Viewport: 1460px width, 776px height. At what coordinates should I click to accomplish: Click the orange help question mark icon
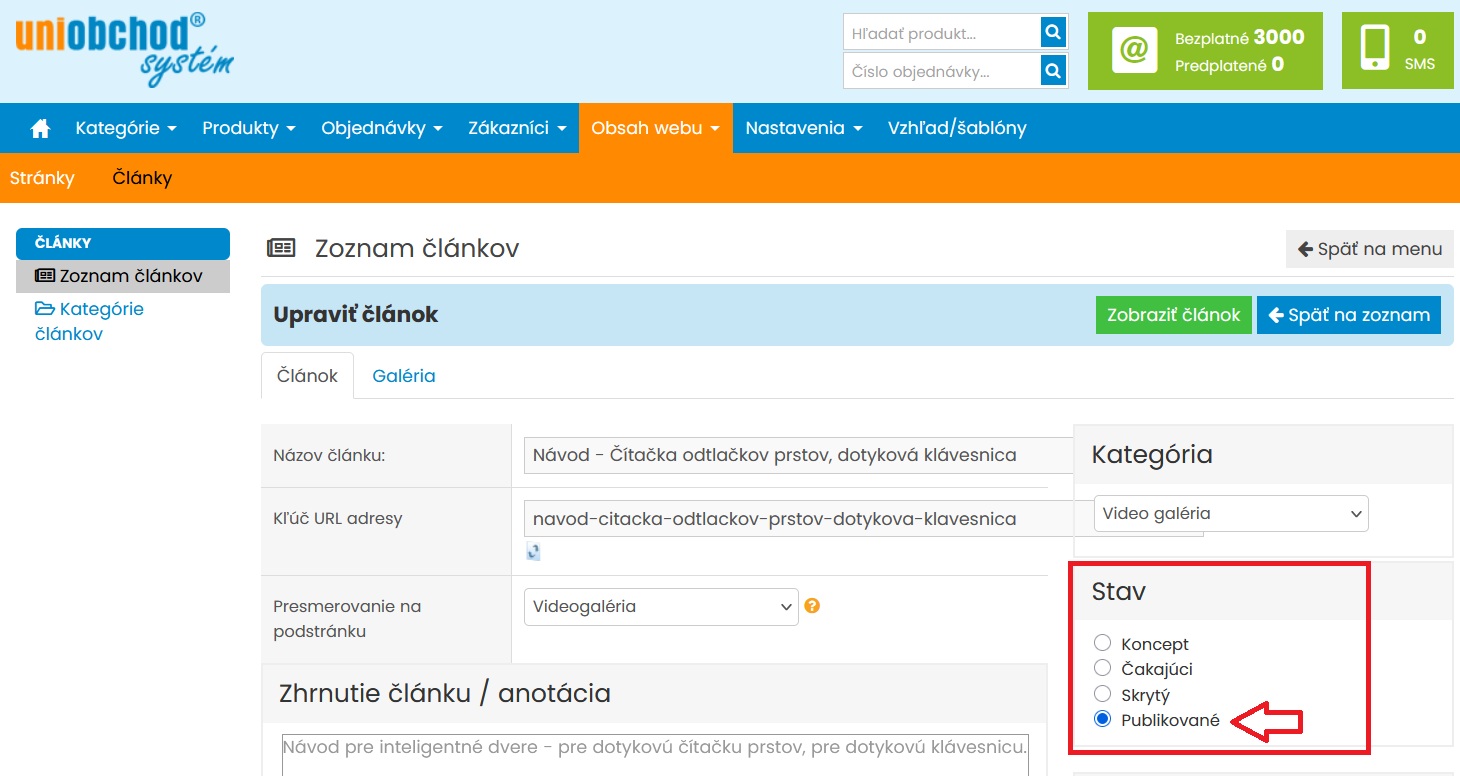tap(812, 606)
